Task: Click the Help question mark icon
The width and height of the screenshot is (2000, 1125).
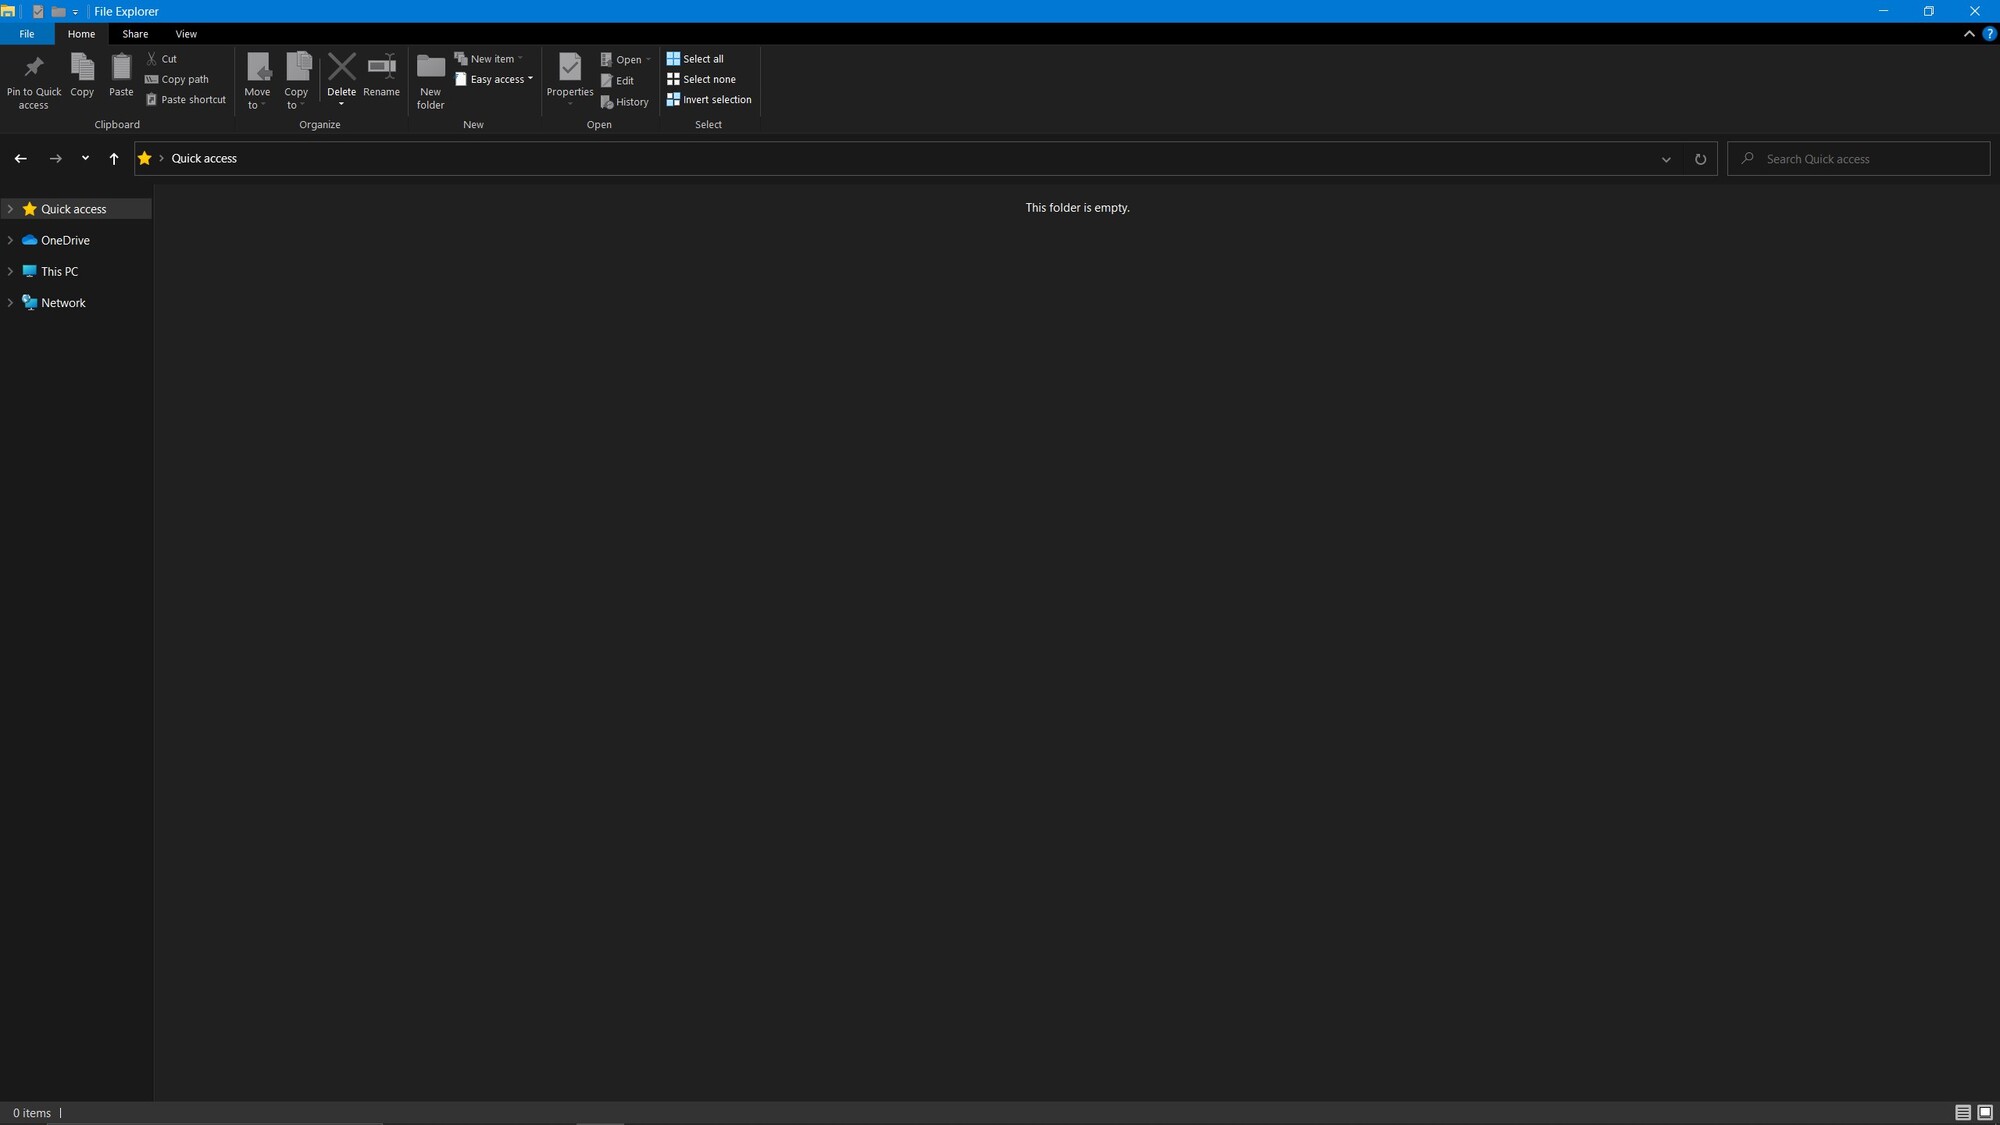Action: [1989, 34]
